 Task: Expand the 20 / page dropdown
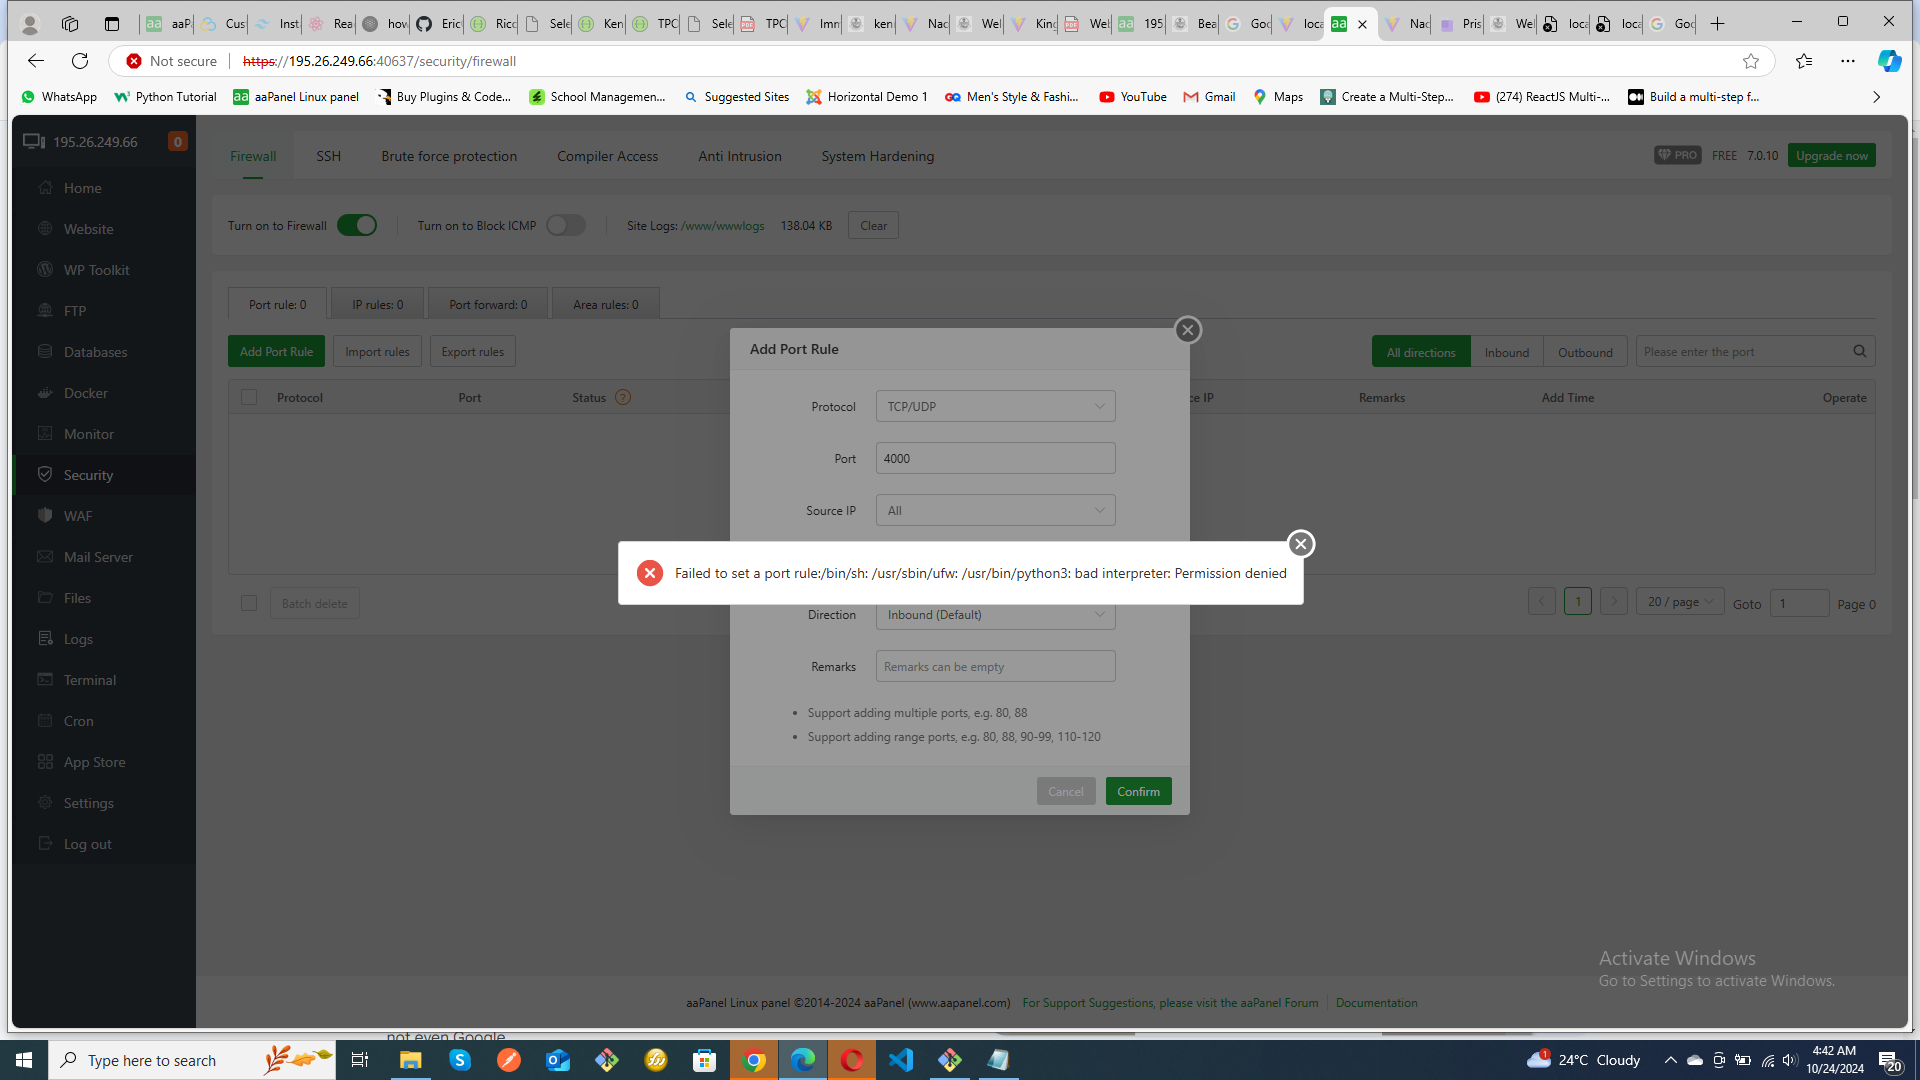pyautogui.click(x=1680, y=602)
